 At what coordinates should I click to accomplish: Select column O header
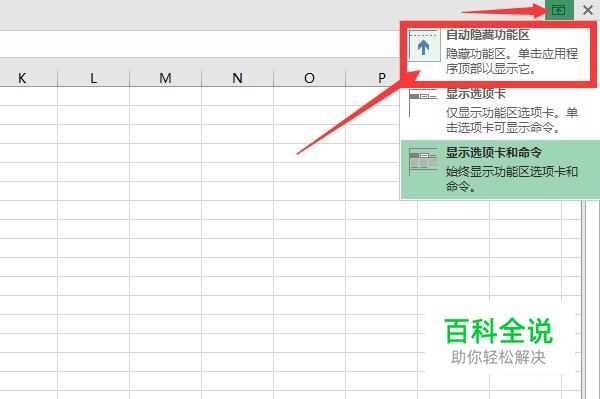tap(309, 78)
